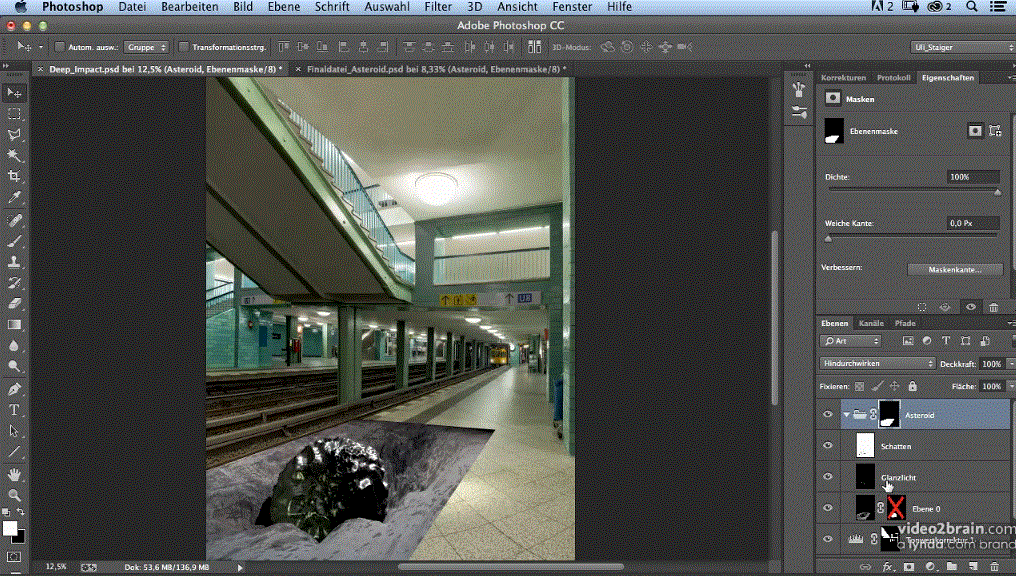The image size is (1016, 576).
Task: Open the Filter menu
Action: [x=438, y=6]
